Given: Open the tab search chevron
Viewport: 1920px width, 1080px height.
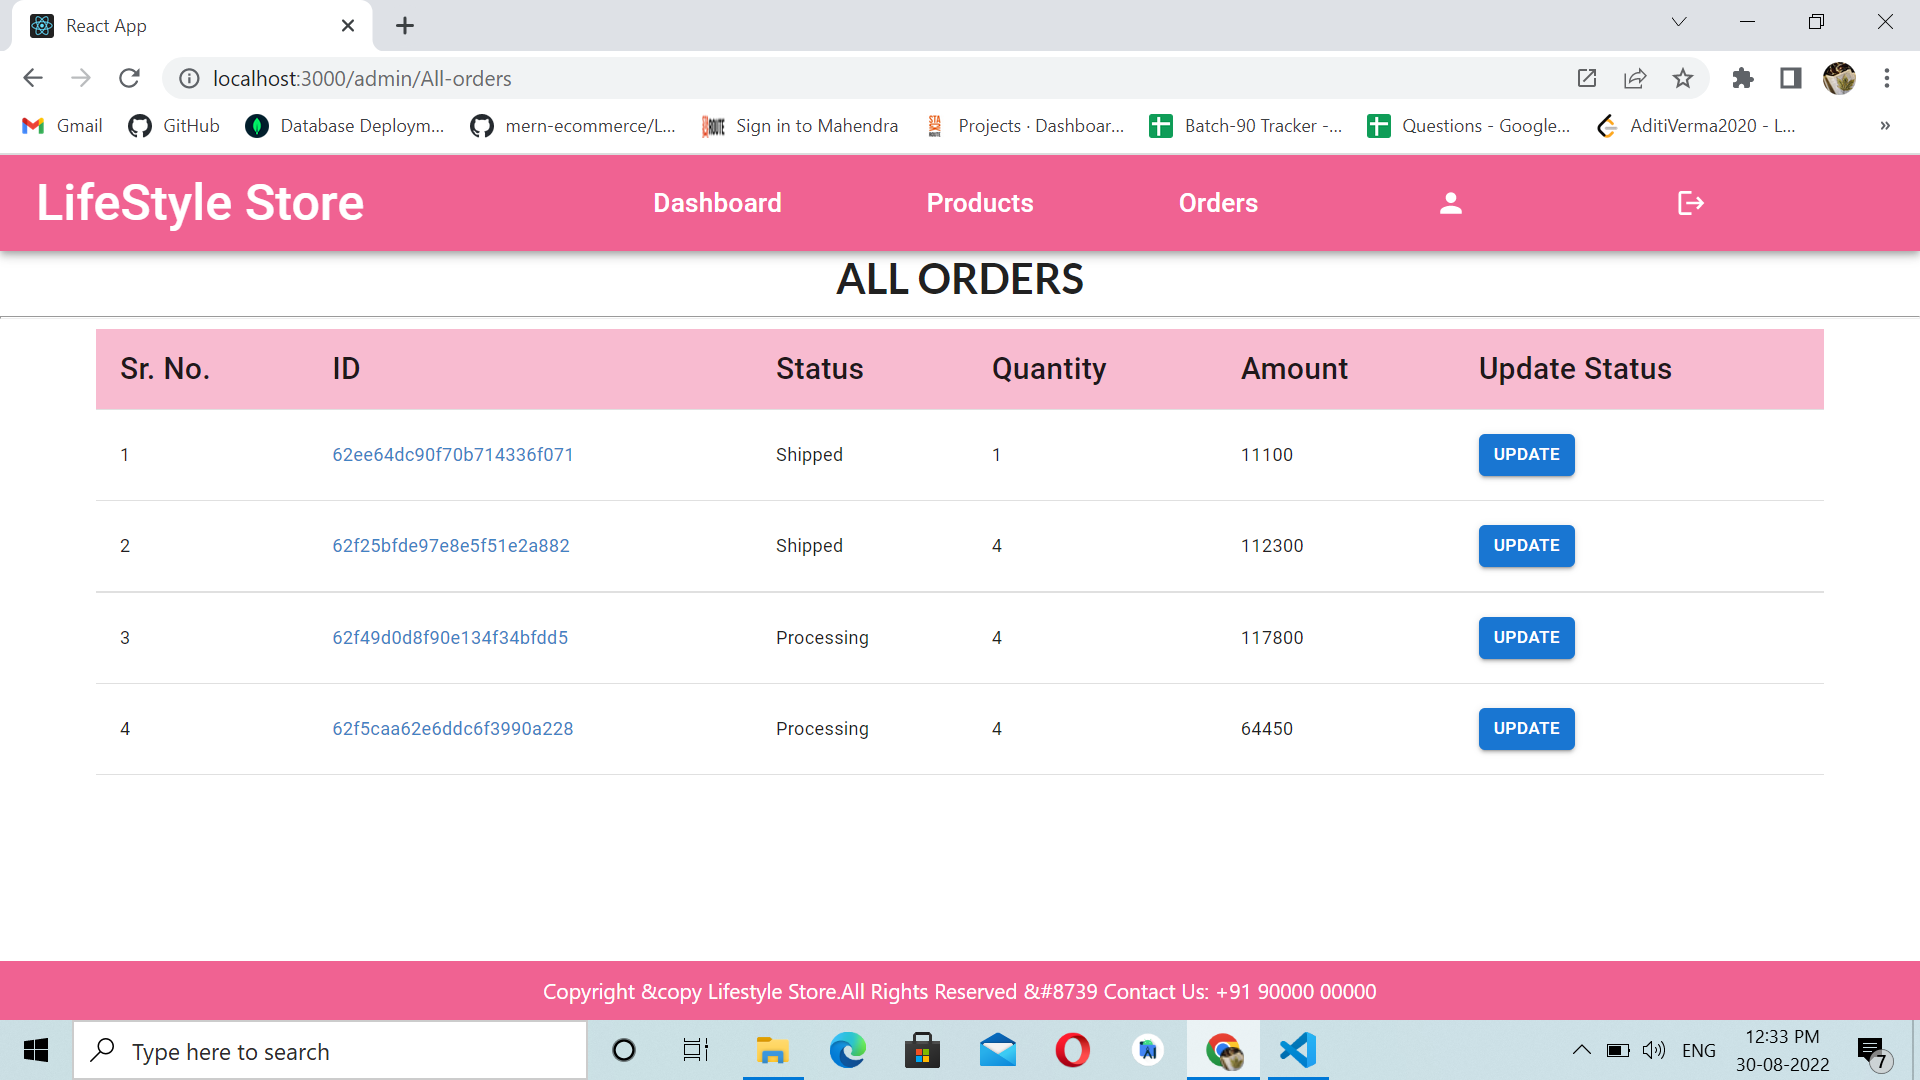Looking at the screenshot, I should [x=1679, y=21].
